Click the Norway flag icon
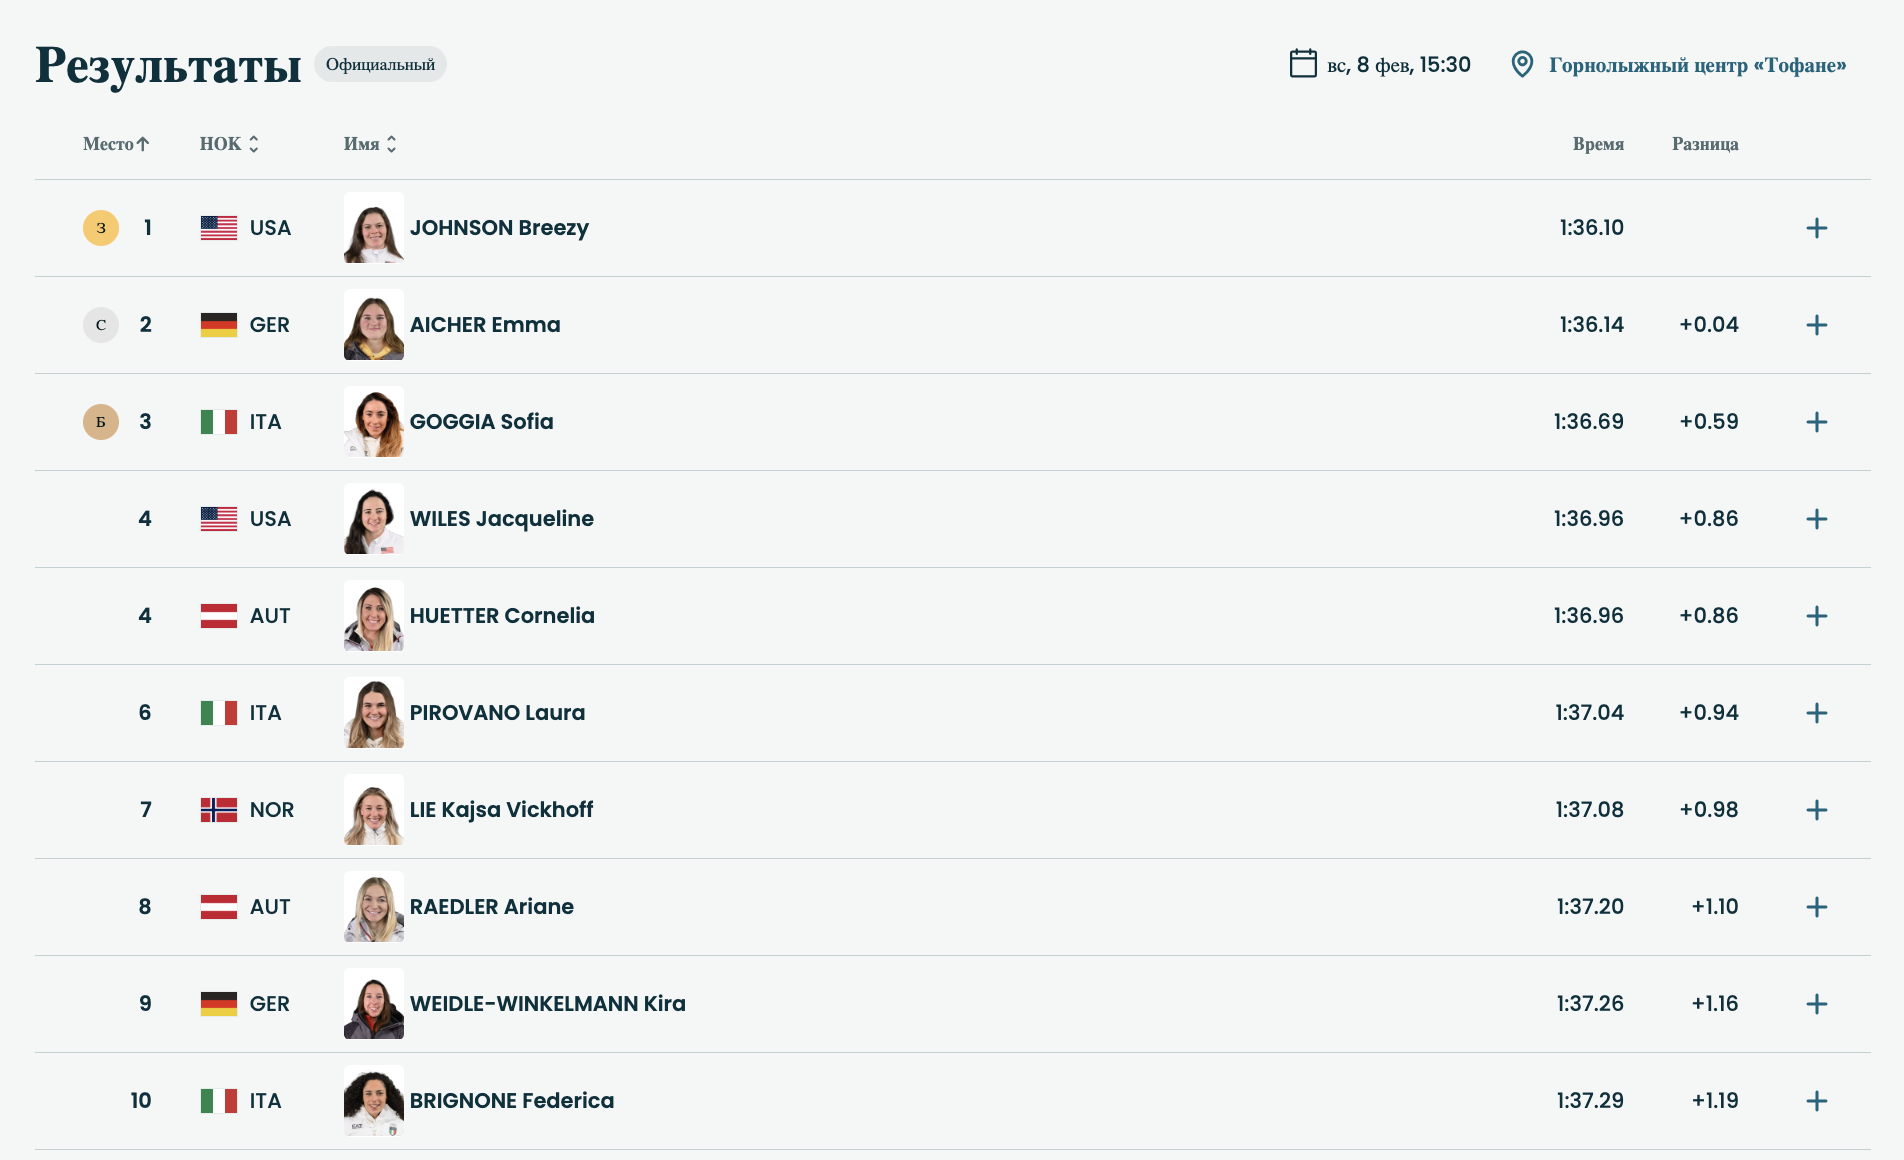The image size is (1904, 1160). pyautogui.click(x=219, y=810)
